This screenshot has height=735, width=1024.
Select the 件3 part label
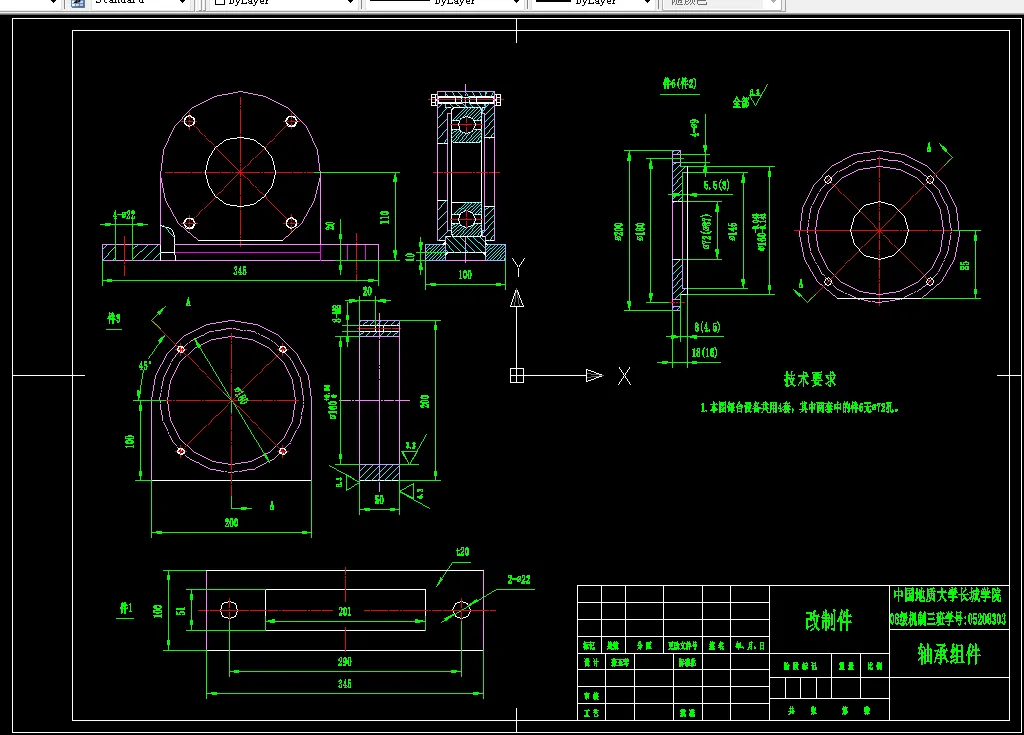[x=114, y=318]
